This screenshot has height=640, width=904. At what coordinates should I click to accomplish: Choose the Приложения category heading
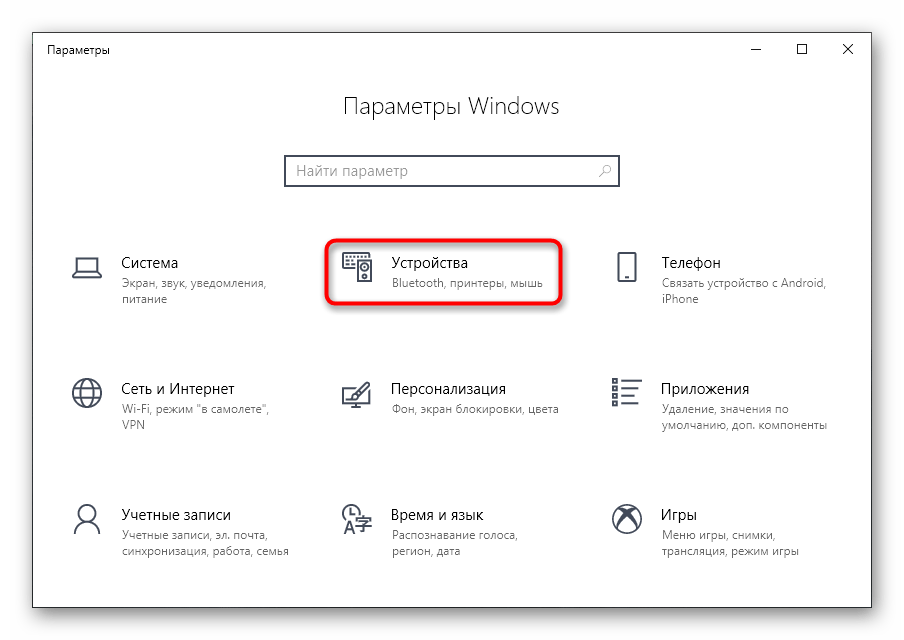tap(705, 389)
